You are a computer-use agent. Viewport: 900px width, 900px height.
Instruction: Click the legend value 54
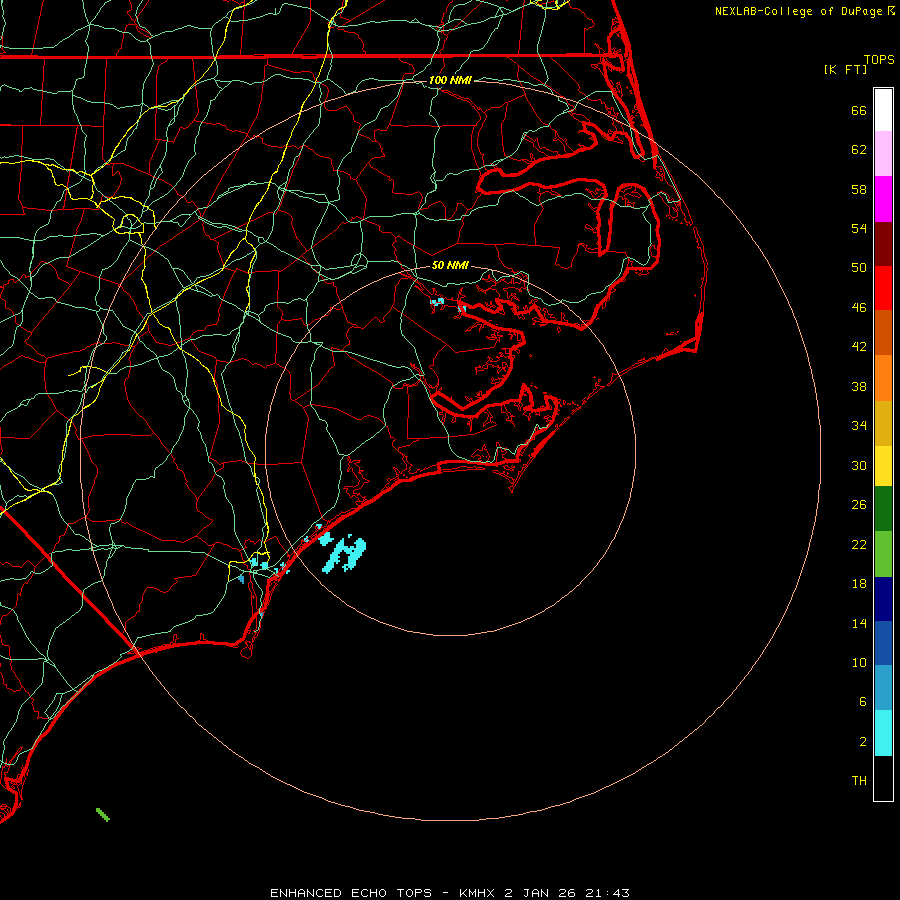click(x=859, y=228)
